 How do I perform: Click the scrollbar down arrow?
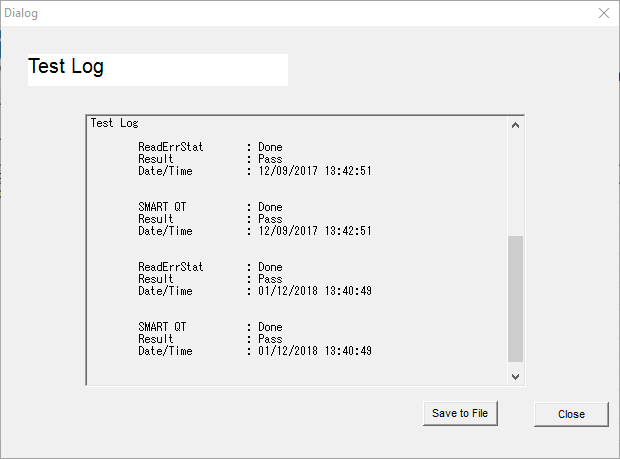(x=515, y=376)
